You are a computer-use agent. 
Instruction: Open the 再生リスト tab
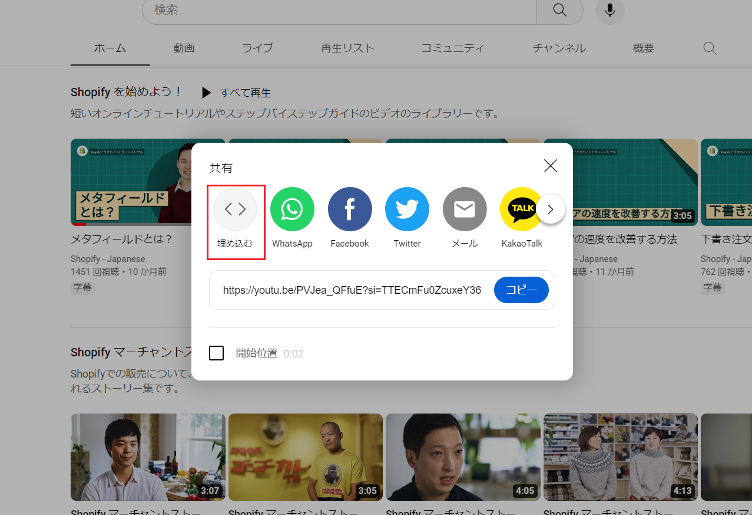(x=347, y=48)
